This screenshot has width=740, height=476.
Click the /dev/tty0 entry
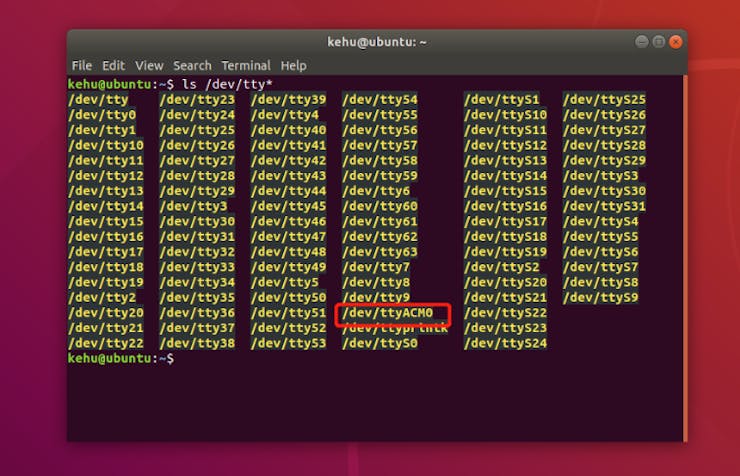(x=102, y=115)
